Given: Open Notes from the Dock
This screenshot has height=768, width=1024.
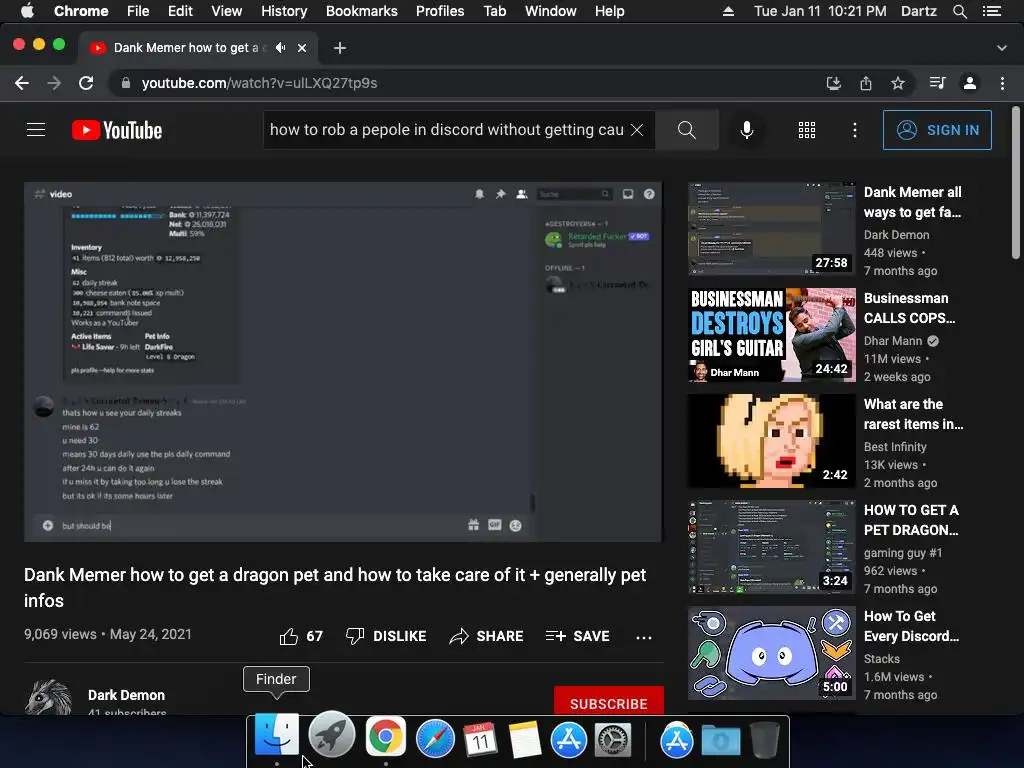Looking at the screenshot, I should pos(524,739).
